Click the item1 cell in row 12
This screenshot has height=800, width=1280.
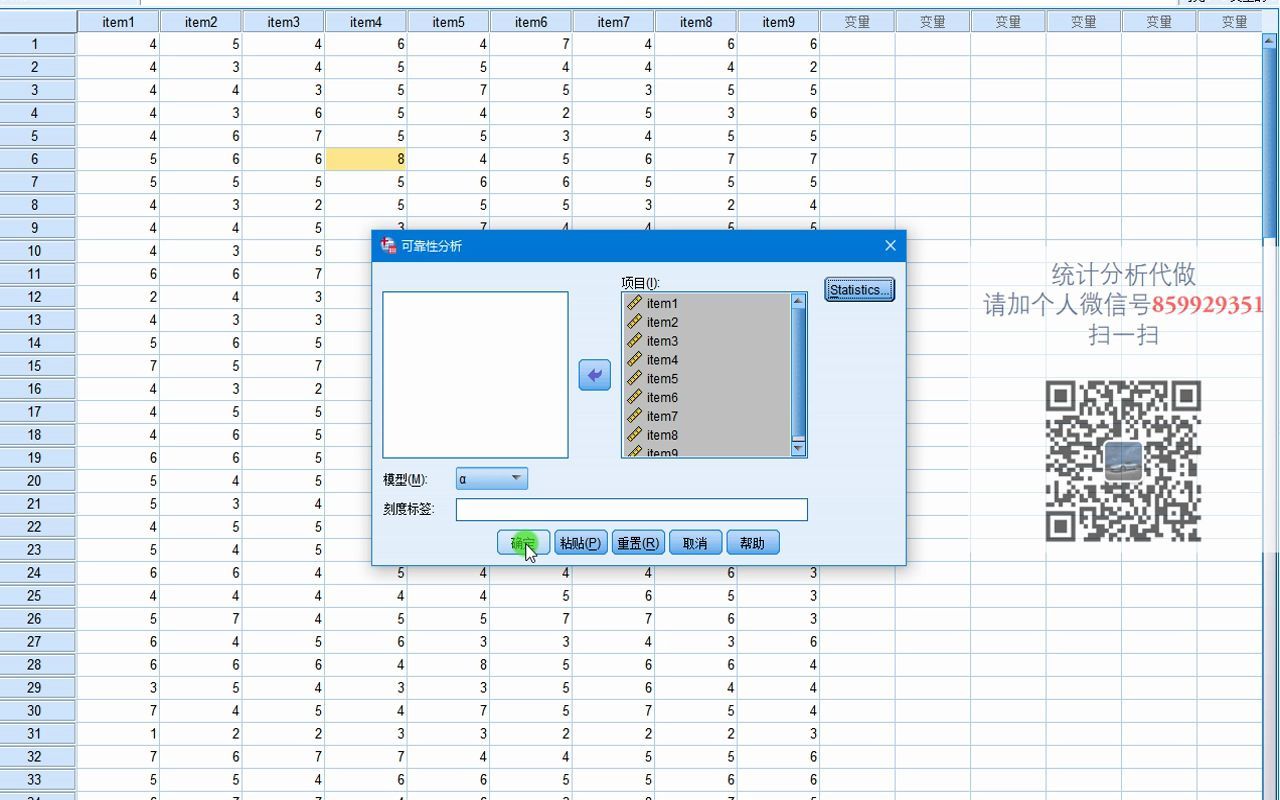point(118,297)
